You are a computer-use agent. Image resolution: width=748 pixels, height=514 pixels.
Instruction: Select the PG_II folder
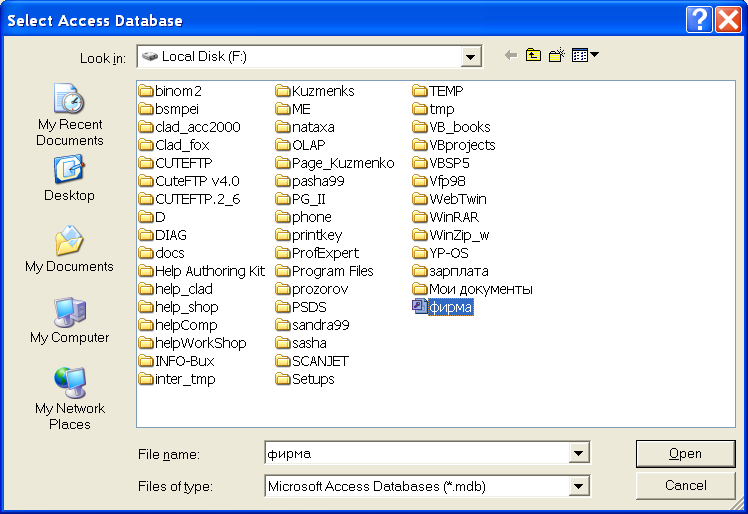click(301, 199)
